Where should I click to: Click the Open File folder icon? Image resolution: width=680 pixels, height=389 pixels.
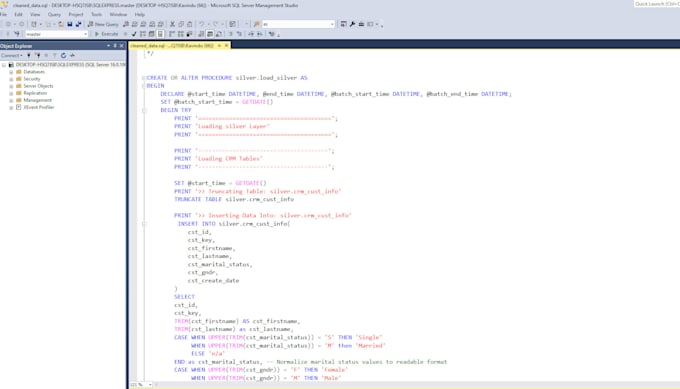[61, 24]
